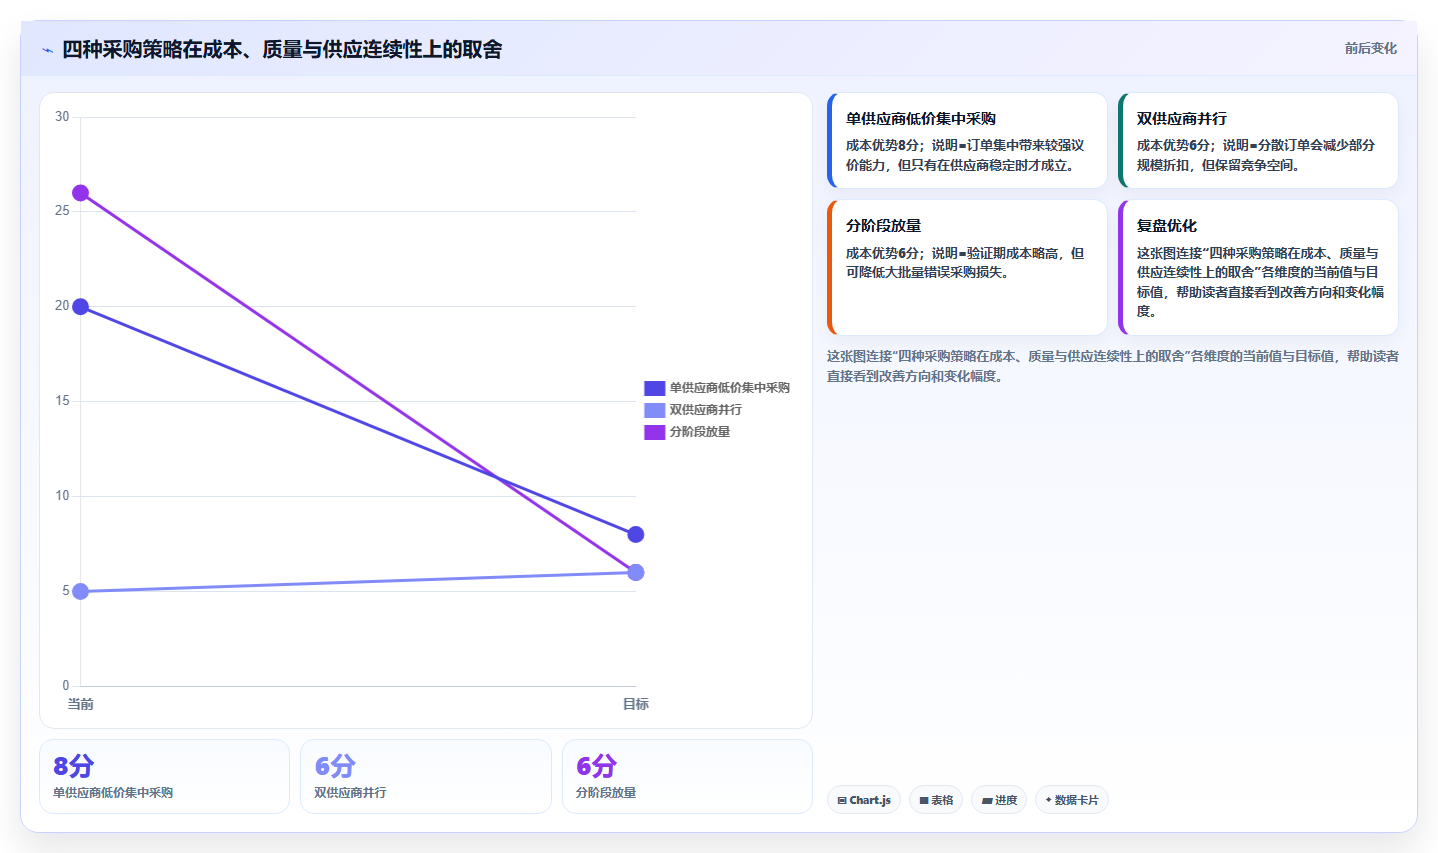Open the 分阶段放量 info card
Image resolution: width=1438 pixels, height=853 pixels.
point(967,268)
